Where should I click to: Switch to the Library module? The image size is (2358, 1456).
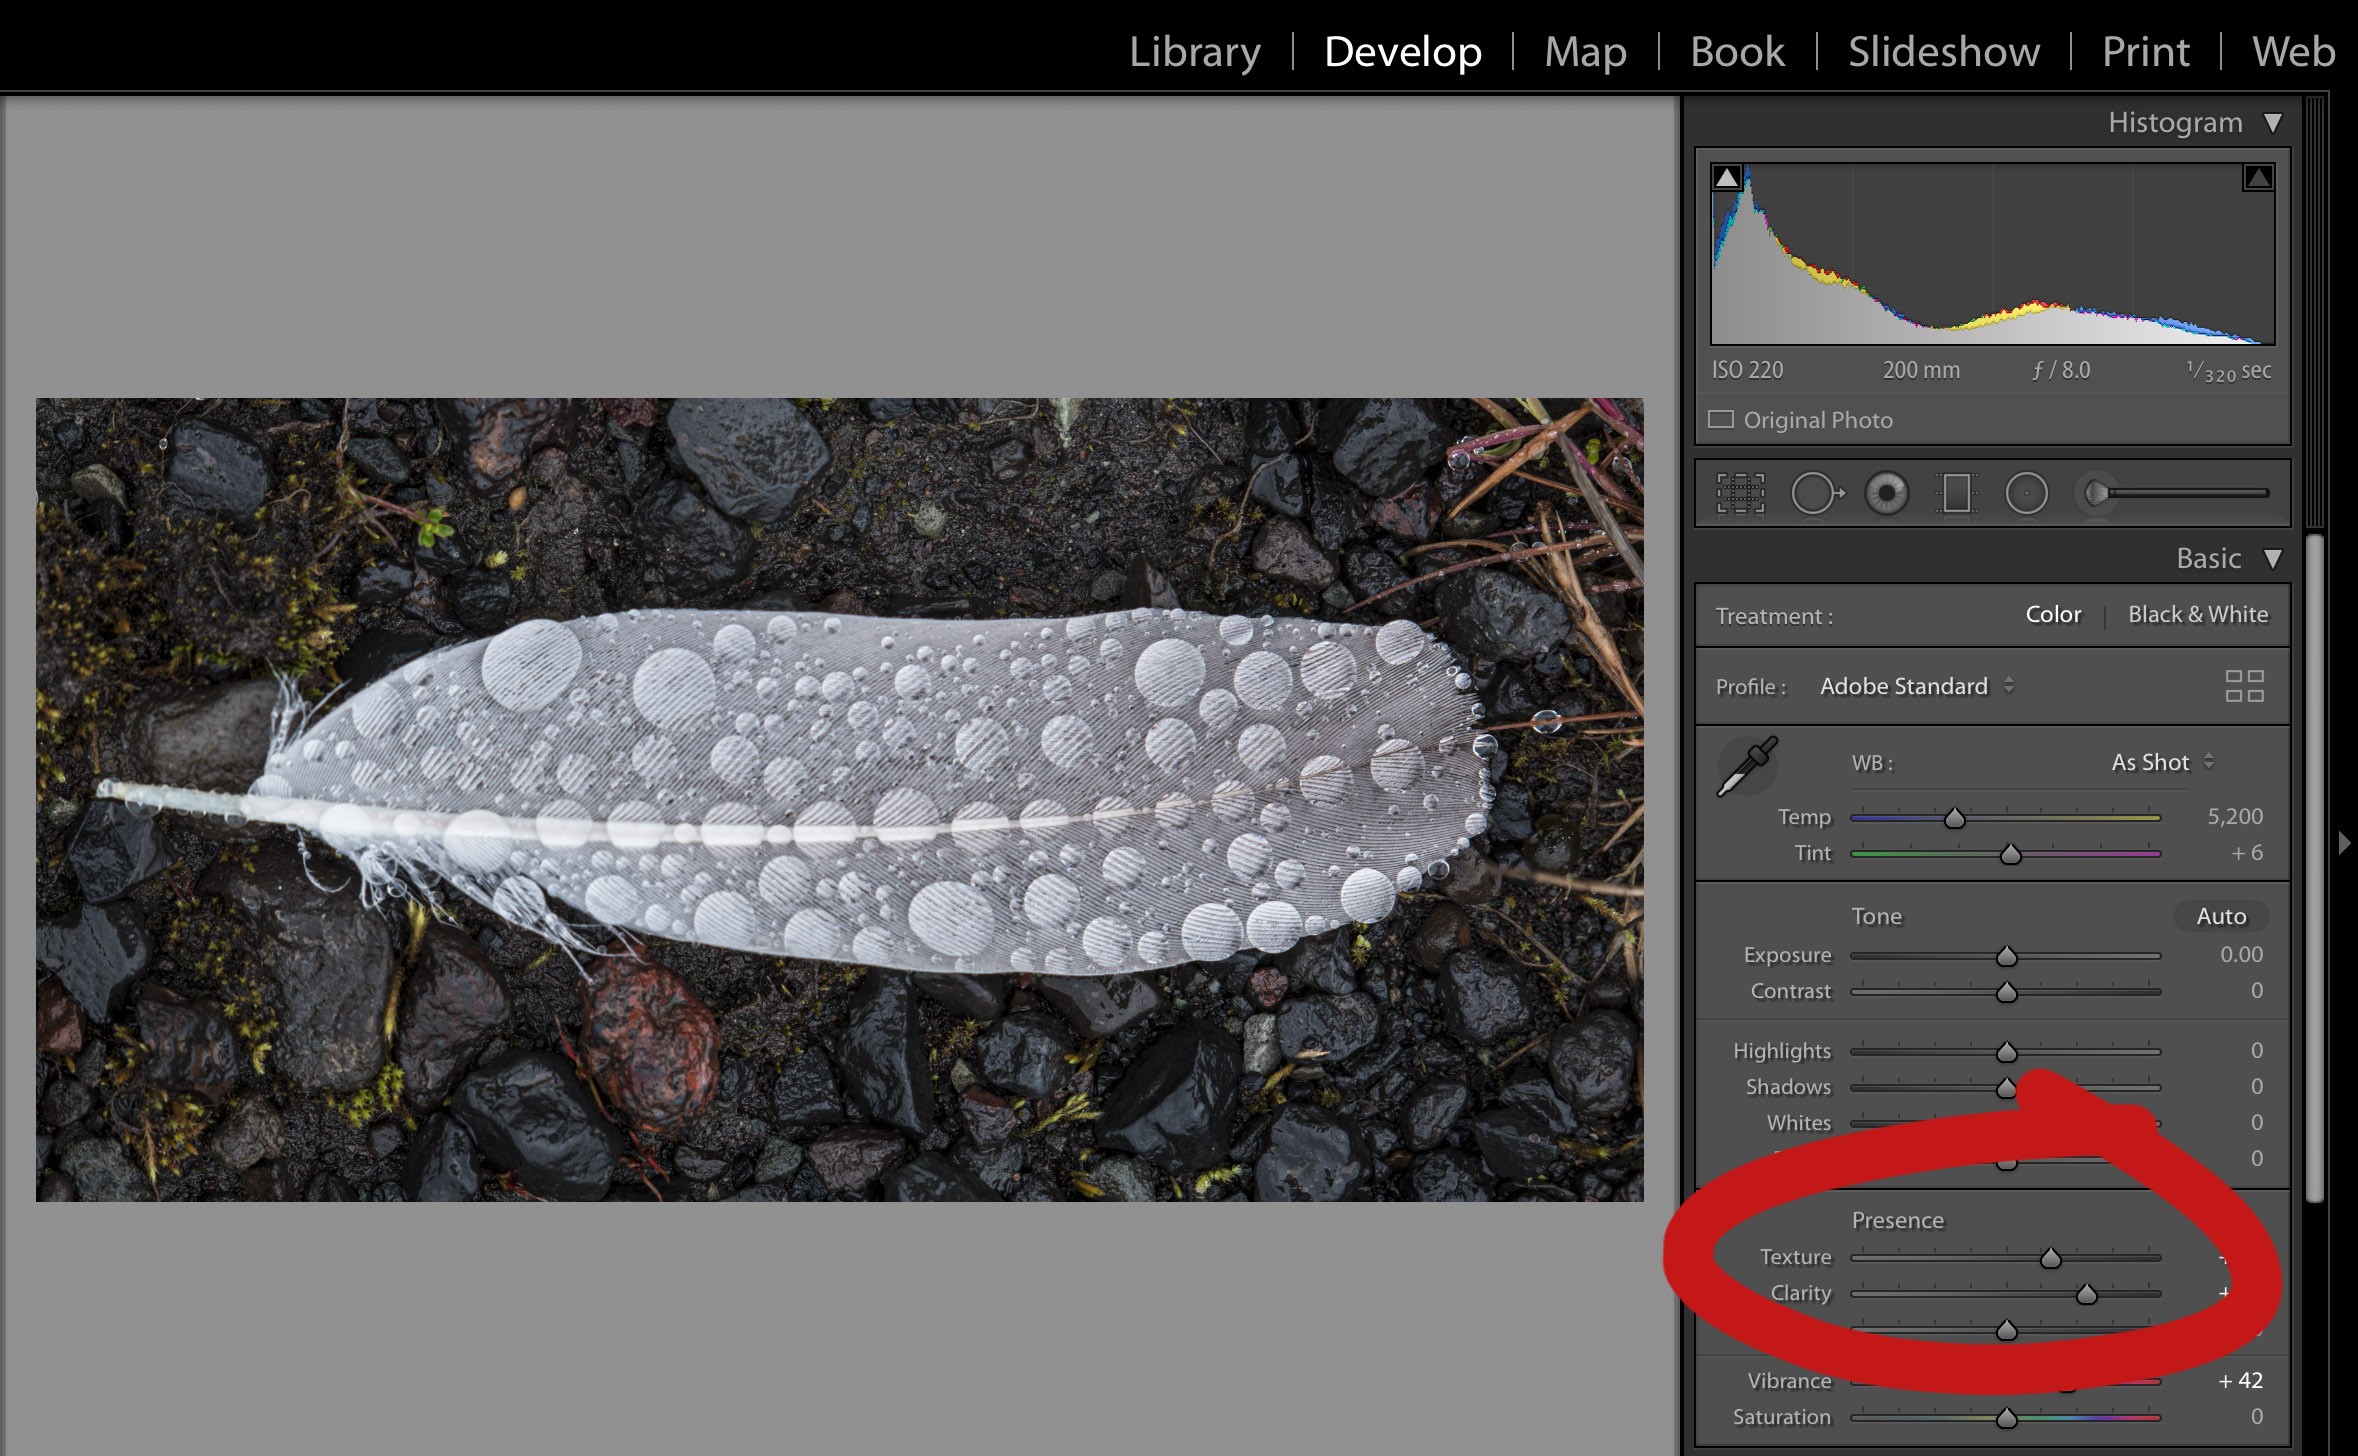[1194, 52]
